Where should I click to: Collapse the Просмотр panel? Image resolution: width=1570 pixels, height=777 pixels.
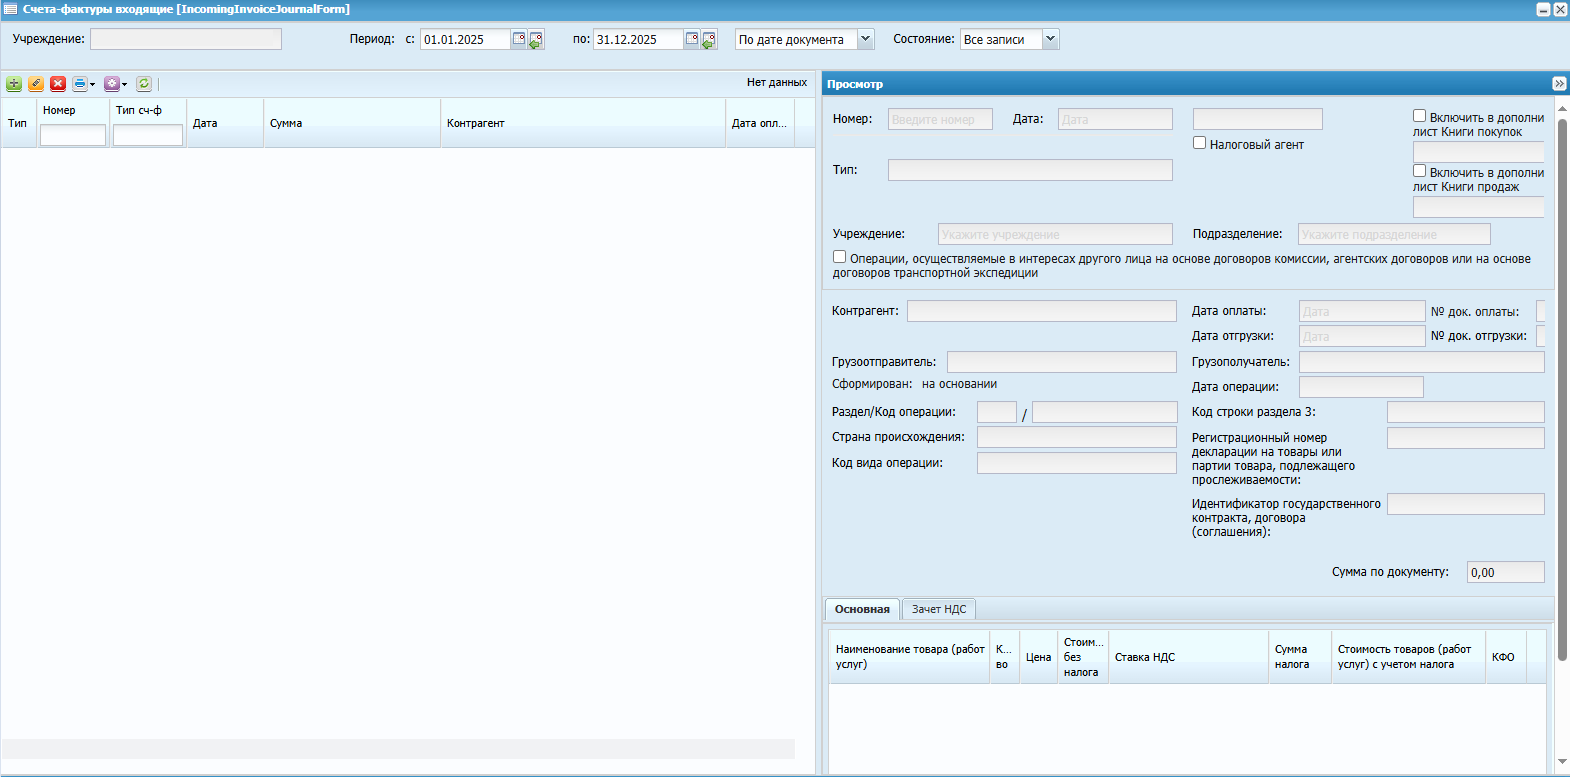(x=1559, y=84)
